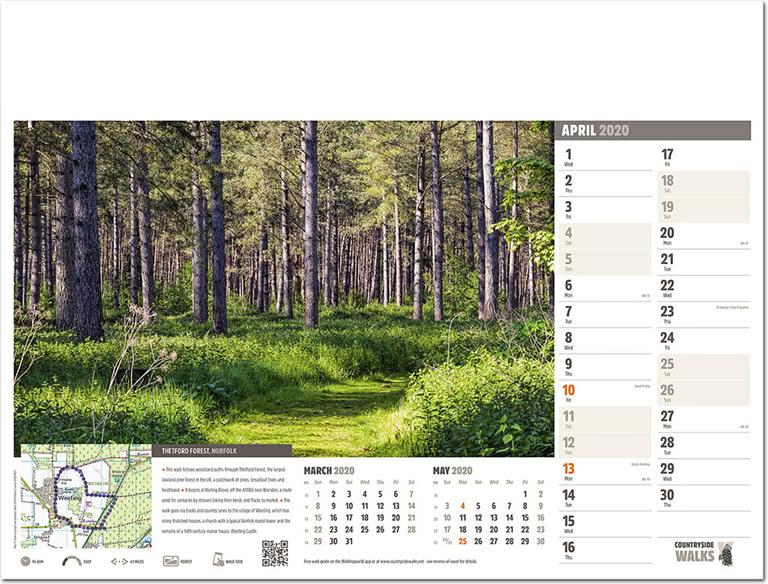The width and height of the screenshot is (768, 584).
Task: Select the shaded April 19 Sun cell
Action: point(703,210)
